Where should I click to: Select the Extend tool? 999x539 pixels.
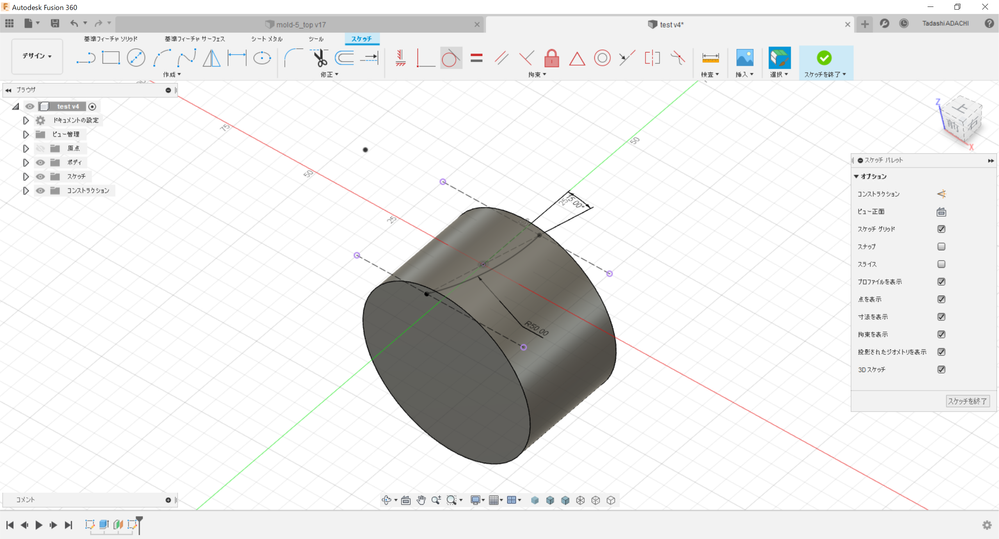(370, 58)
